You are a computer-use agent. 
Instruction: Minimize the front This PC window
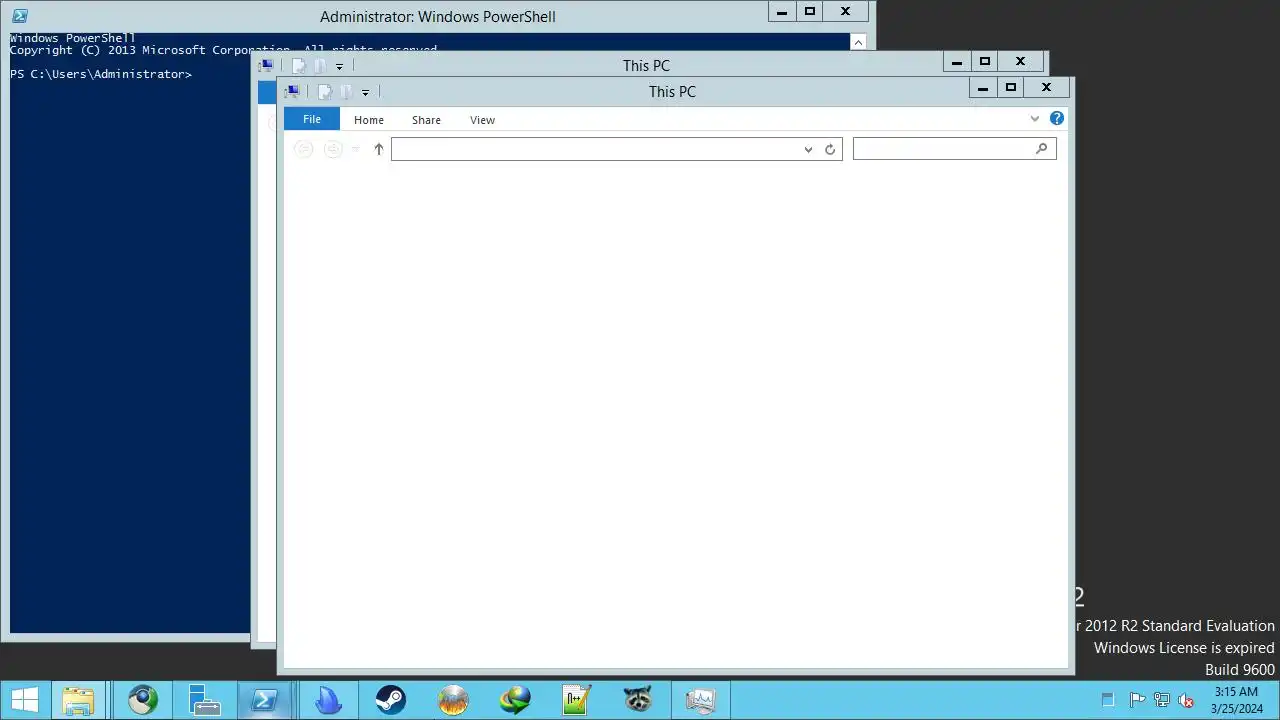pos(983,88)
